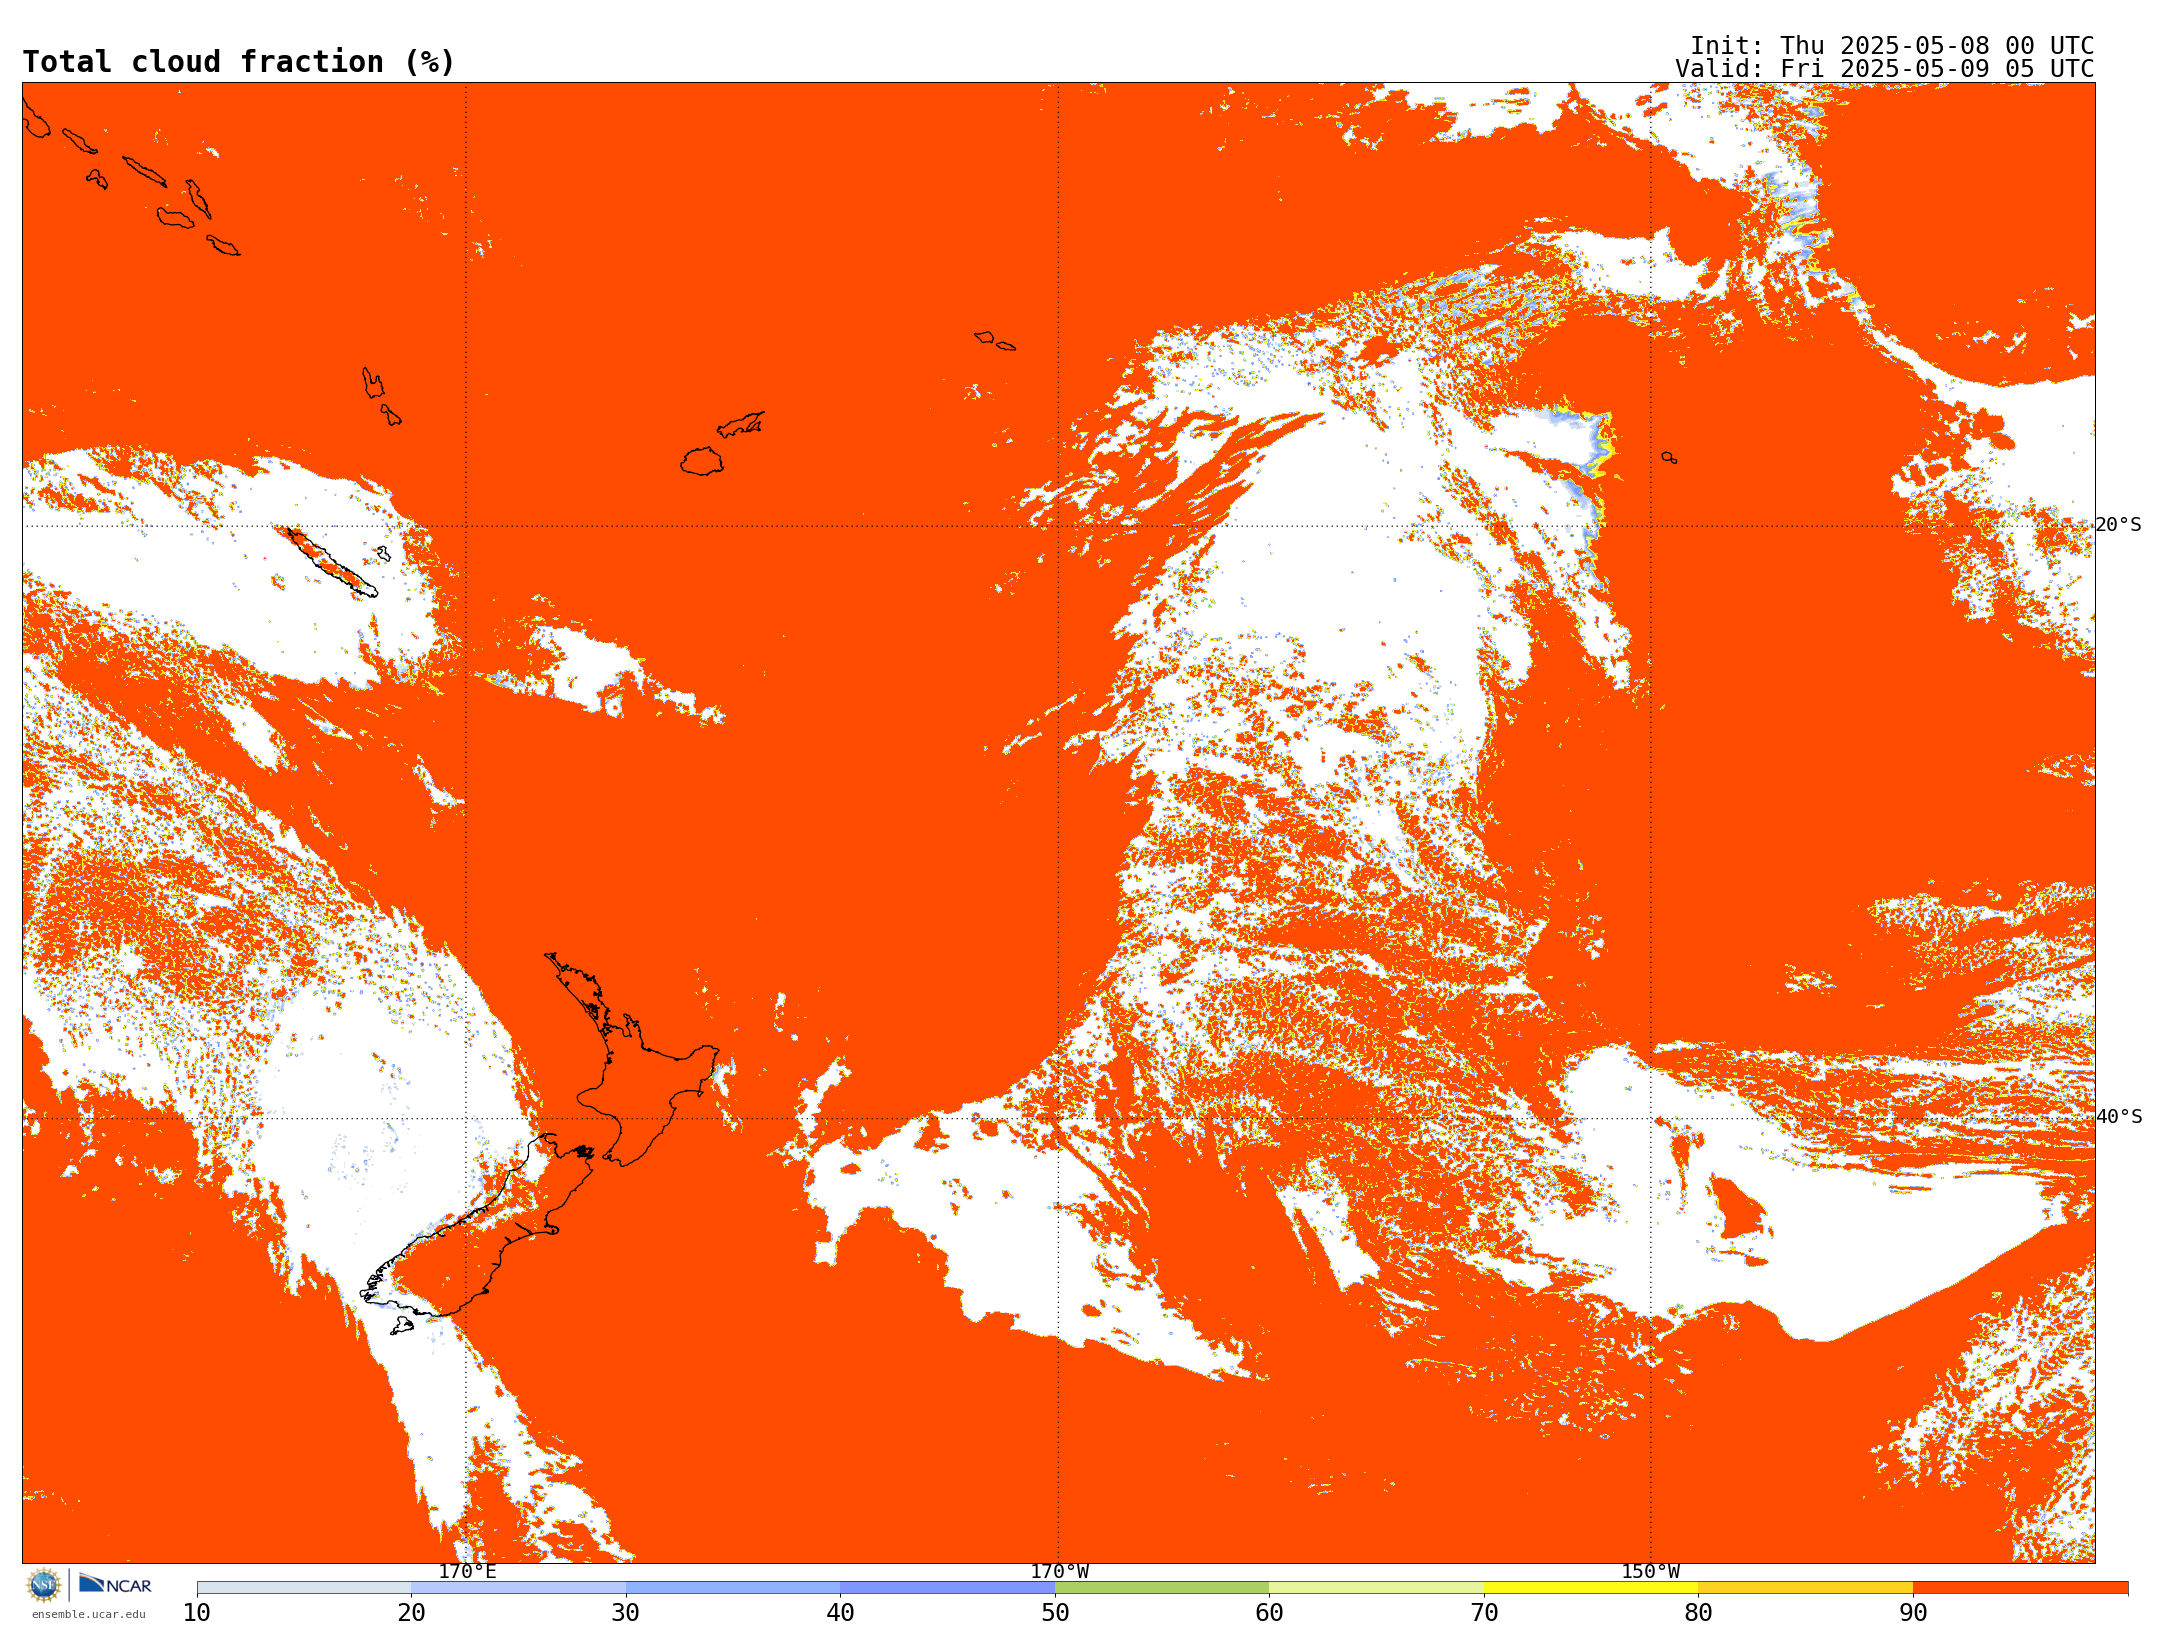The height and width of the screenshot is (1626, 2160).
Task: Pick the 90+ orange-red colorbar segment
Action: pos(2020,1587)
